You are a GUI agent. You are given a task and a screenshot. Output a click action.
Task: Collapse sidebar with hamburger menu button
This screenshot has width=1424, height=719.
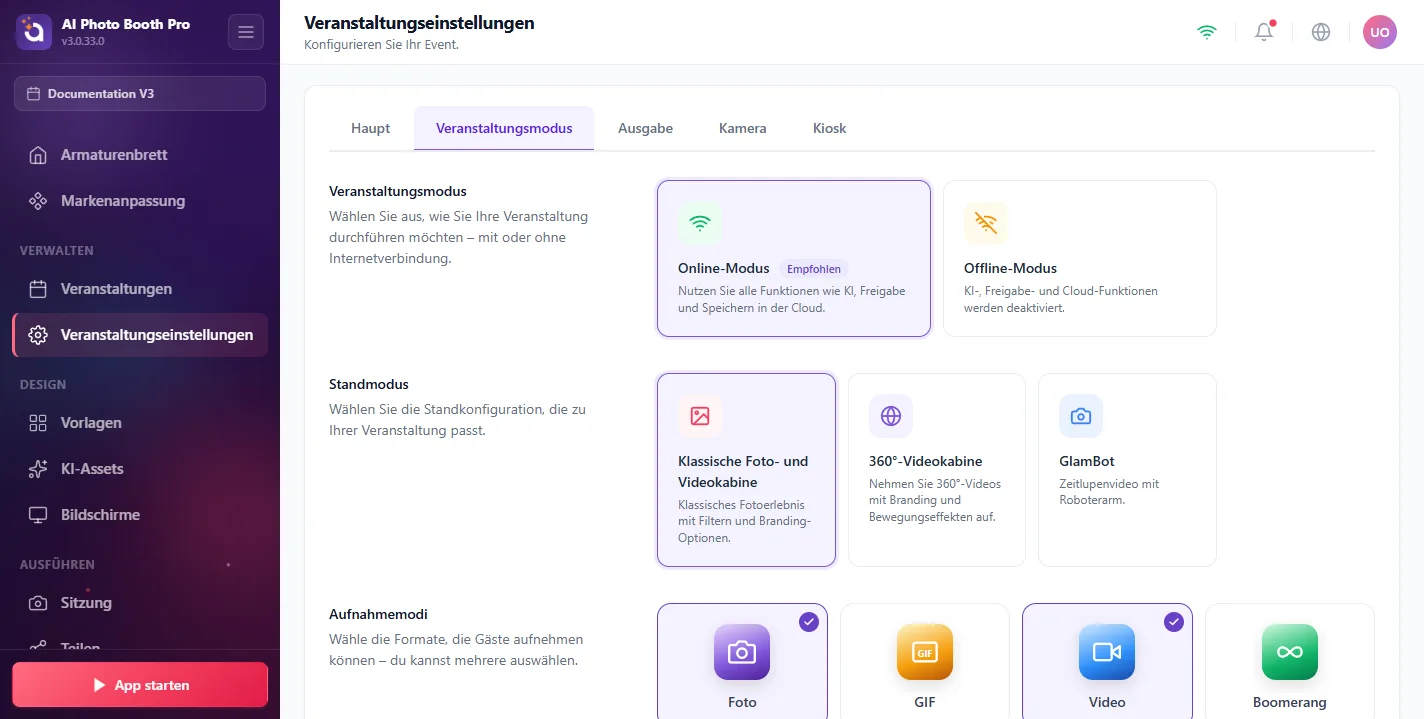tap(246, 32)
